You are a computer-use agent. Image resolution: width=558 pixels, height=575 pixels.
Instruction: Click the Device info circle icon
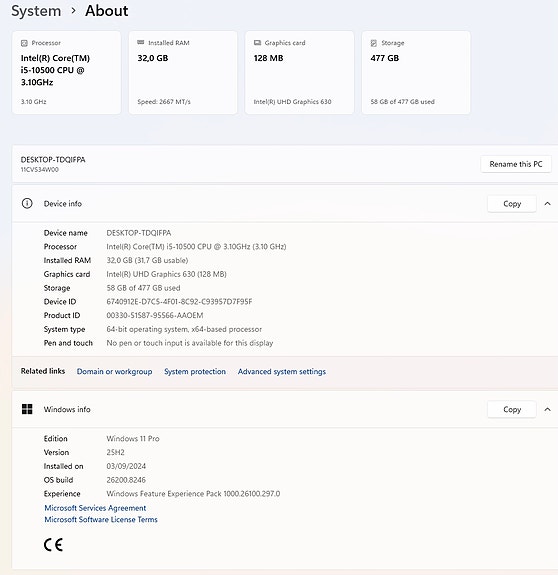27,203
